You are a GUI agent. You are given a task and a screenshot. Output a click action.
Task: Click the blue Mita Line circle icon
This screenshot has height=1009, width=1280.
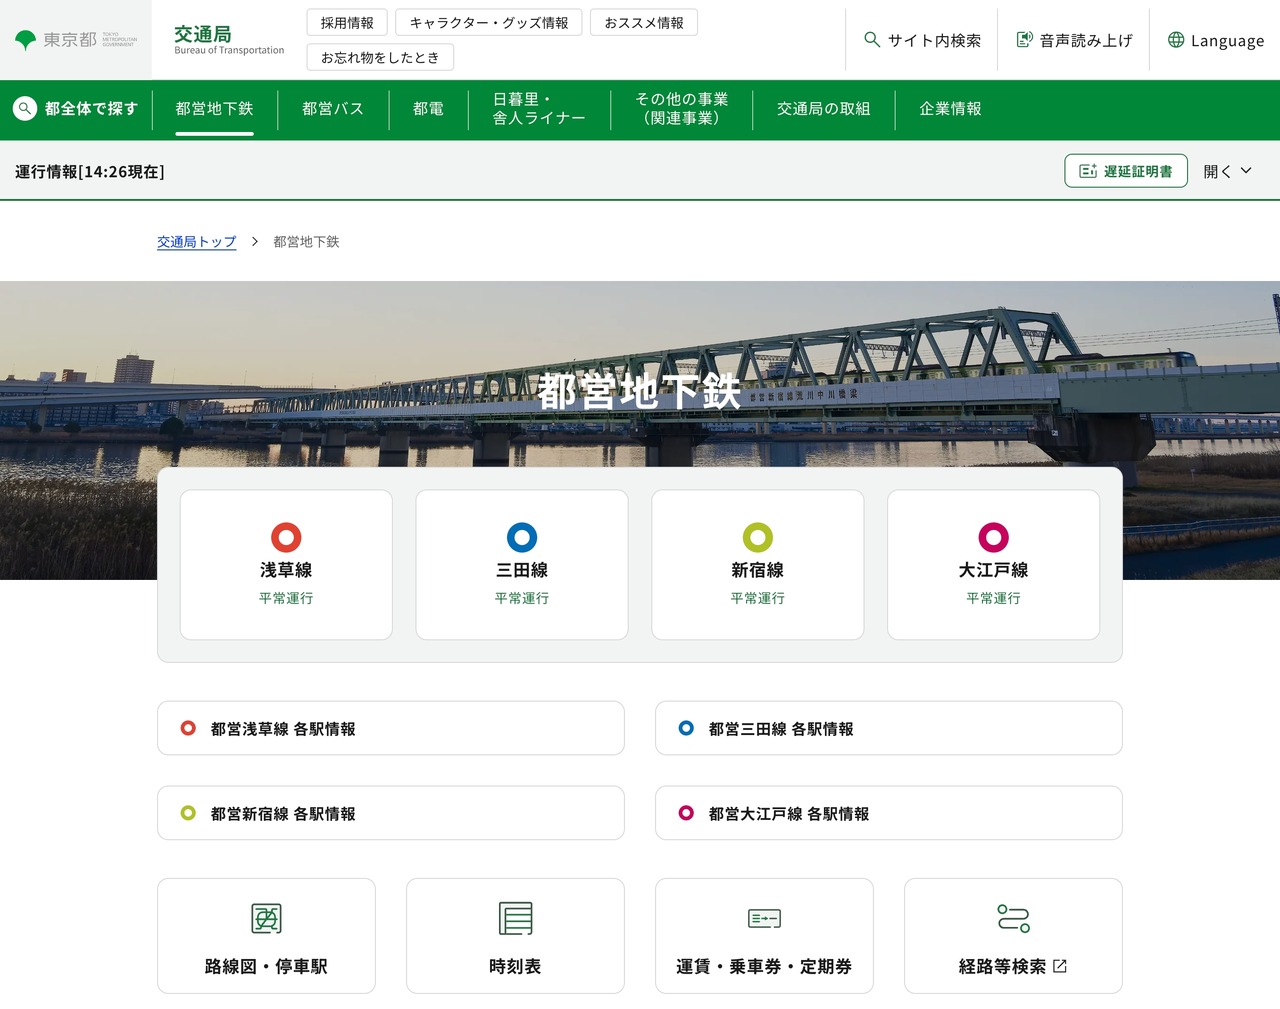(522, 538)
